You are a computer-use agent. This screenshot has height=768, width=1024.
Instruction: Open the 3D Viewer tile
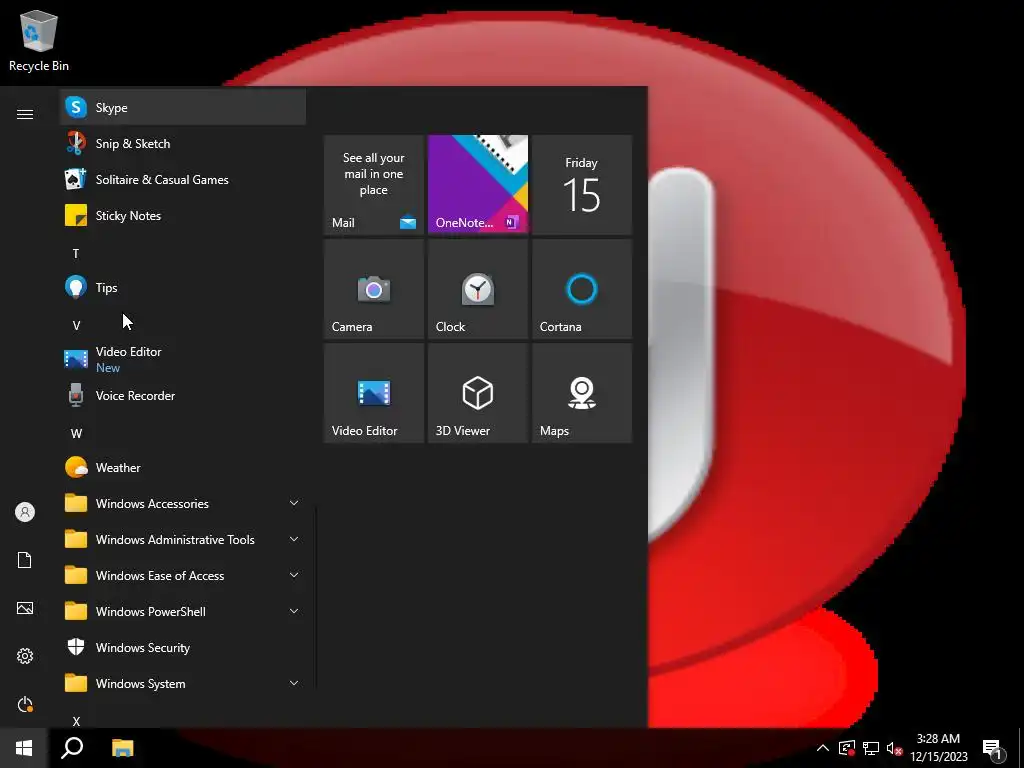pyautogui.click(x=477, y=393)
